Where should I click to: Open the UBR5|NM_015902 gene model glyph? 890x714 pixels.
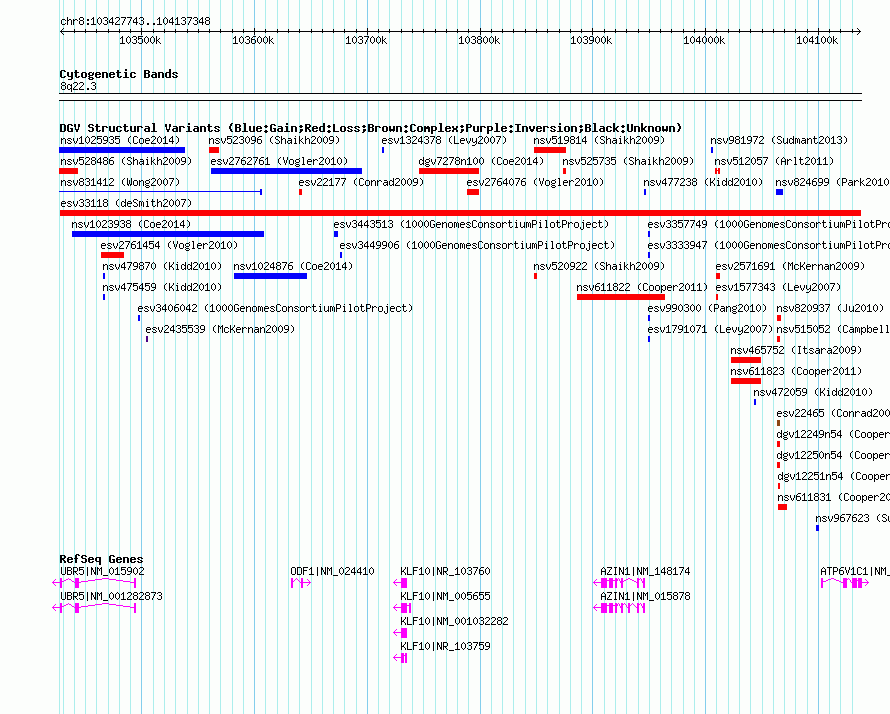click(x=94, y=583)
